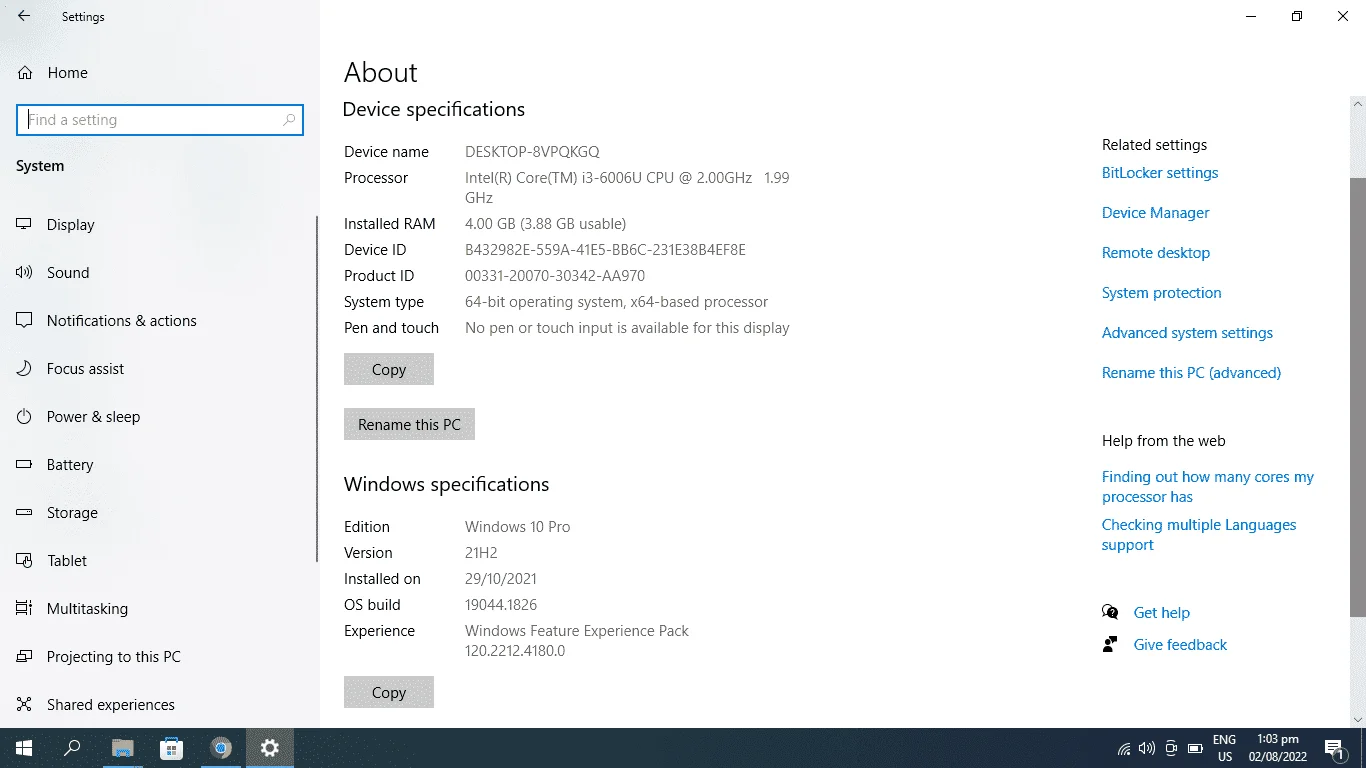The height and width of the screenshot is (768, 1366).
Task: Open the clock and date flyout
Action: pyautogui.click(x=1279, y=748)
